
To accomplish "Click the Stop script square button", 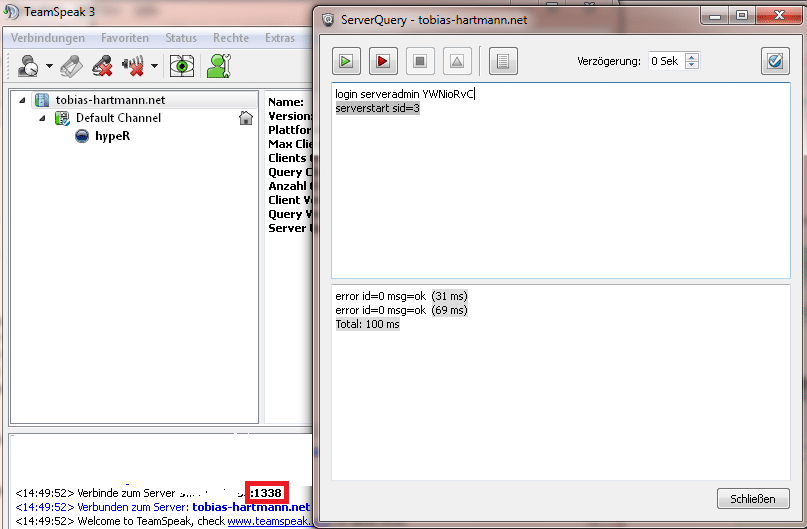I will [x=420, y=61].
